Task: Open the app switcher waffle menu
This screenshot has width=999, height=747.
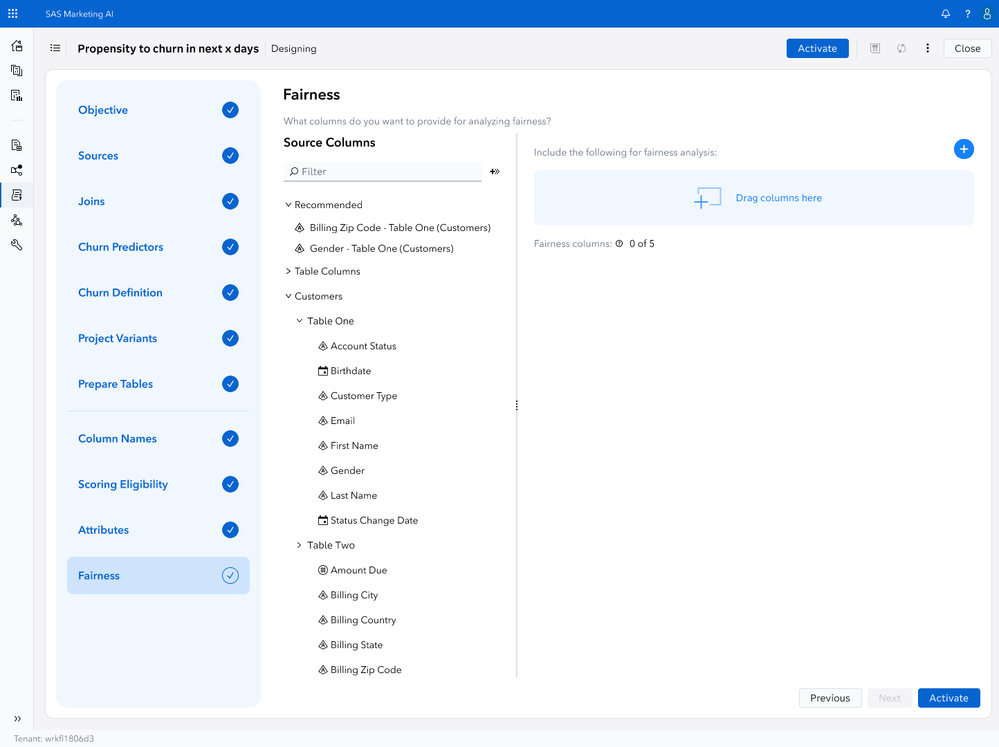Action: (12, 13)
